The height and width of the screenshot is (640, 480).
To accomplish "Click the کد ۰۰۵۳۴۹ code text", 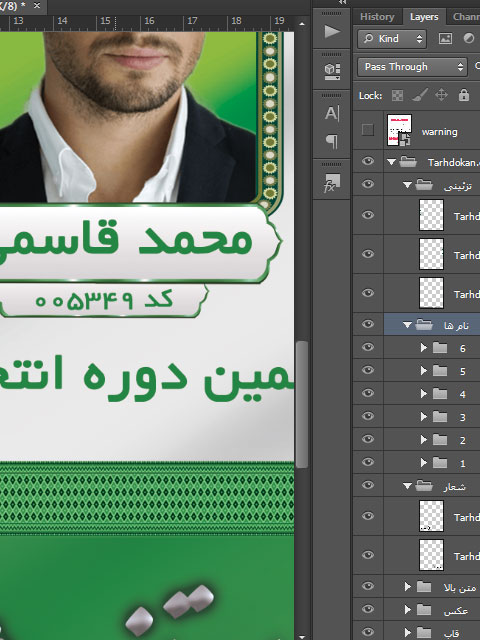I will pos(104,300).
